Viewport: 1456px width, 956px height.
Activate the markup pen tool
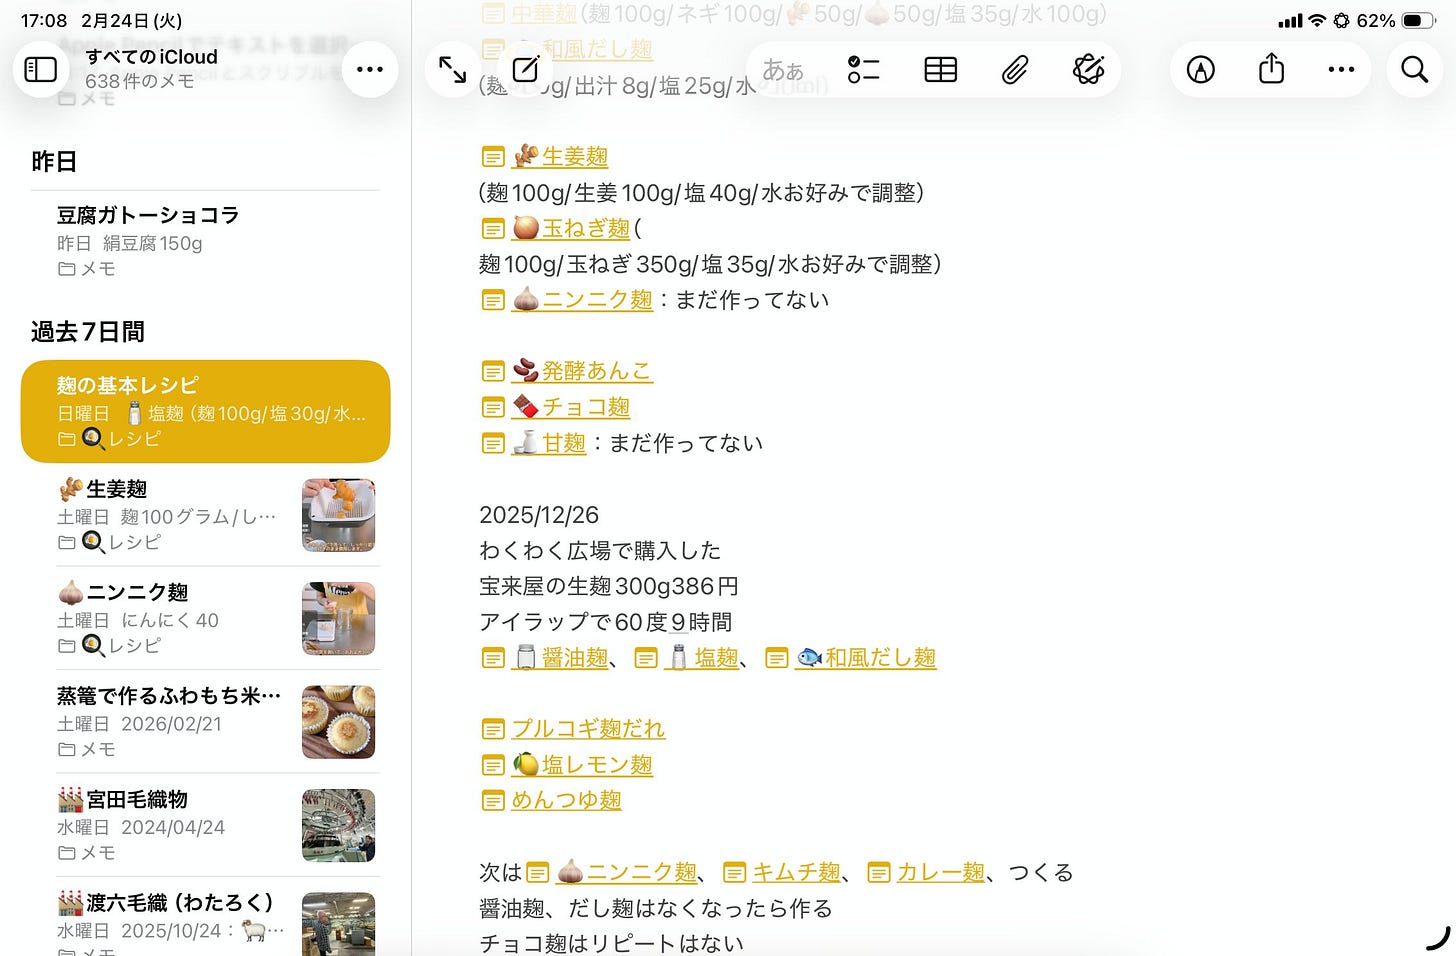coord(1200,69)
